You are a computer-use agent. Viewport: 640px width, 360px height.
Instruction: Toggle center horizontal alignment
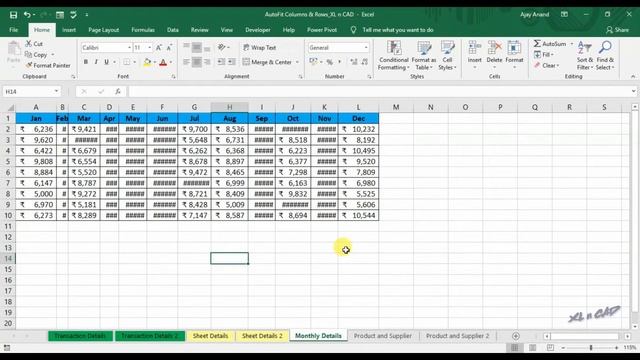(x=197, y=62)
